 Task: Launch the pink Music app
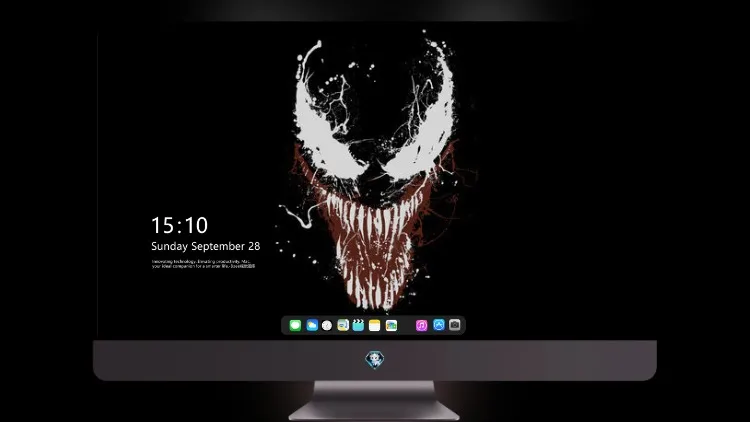click(421, 325)
